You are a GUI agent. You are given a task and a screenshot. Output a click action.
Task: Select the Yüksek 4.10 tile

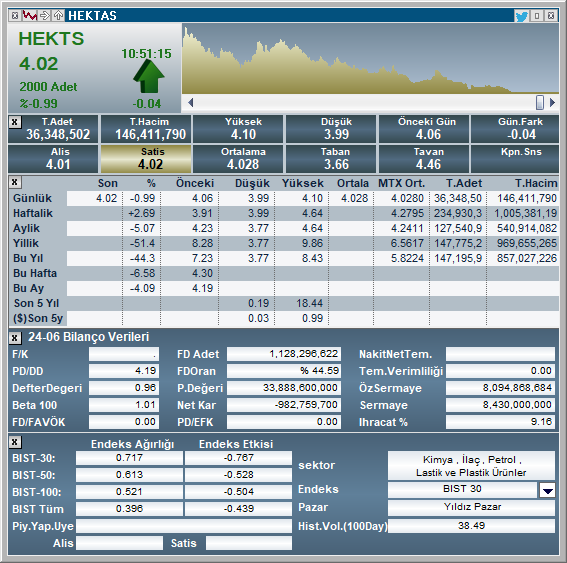coord(238,129)
